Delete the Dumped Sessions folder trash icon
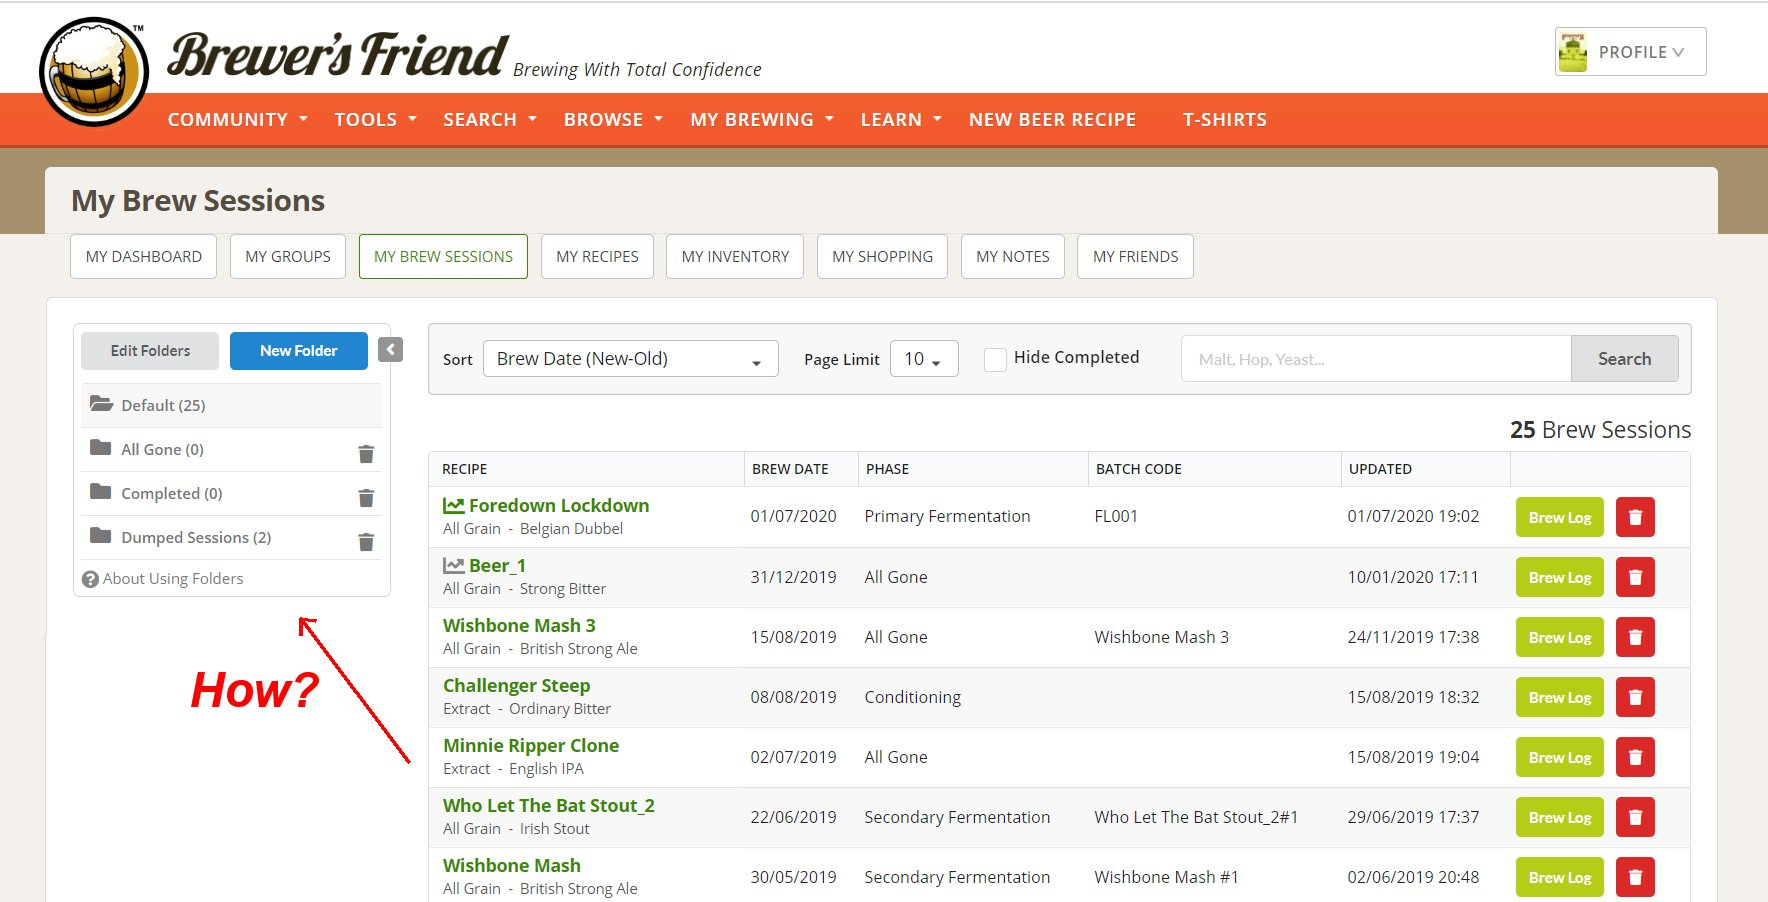This screenshot has width=1768, height=902. [366, 542]
